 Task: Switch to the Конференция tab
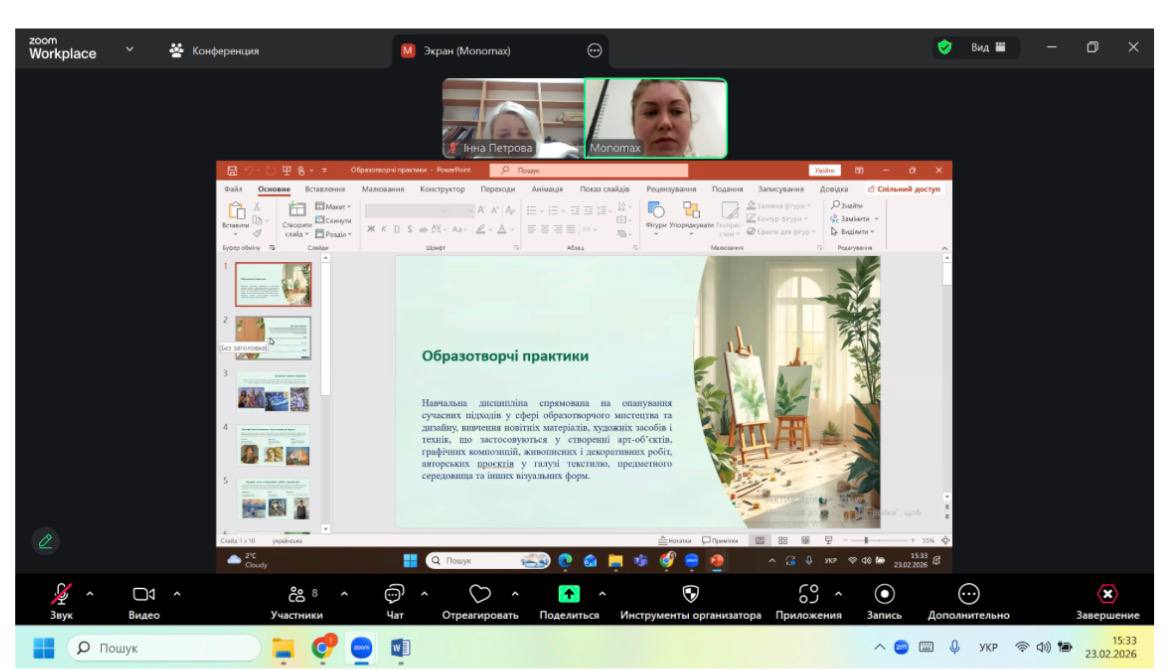click(x=214, y=49)
